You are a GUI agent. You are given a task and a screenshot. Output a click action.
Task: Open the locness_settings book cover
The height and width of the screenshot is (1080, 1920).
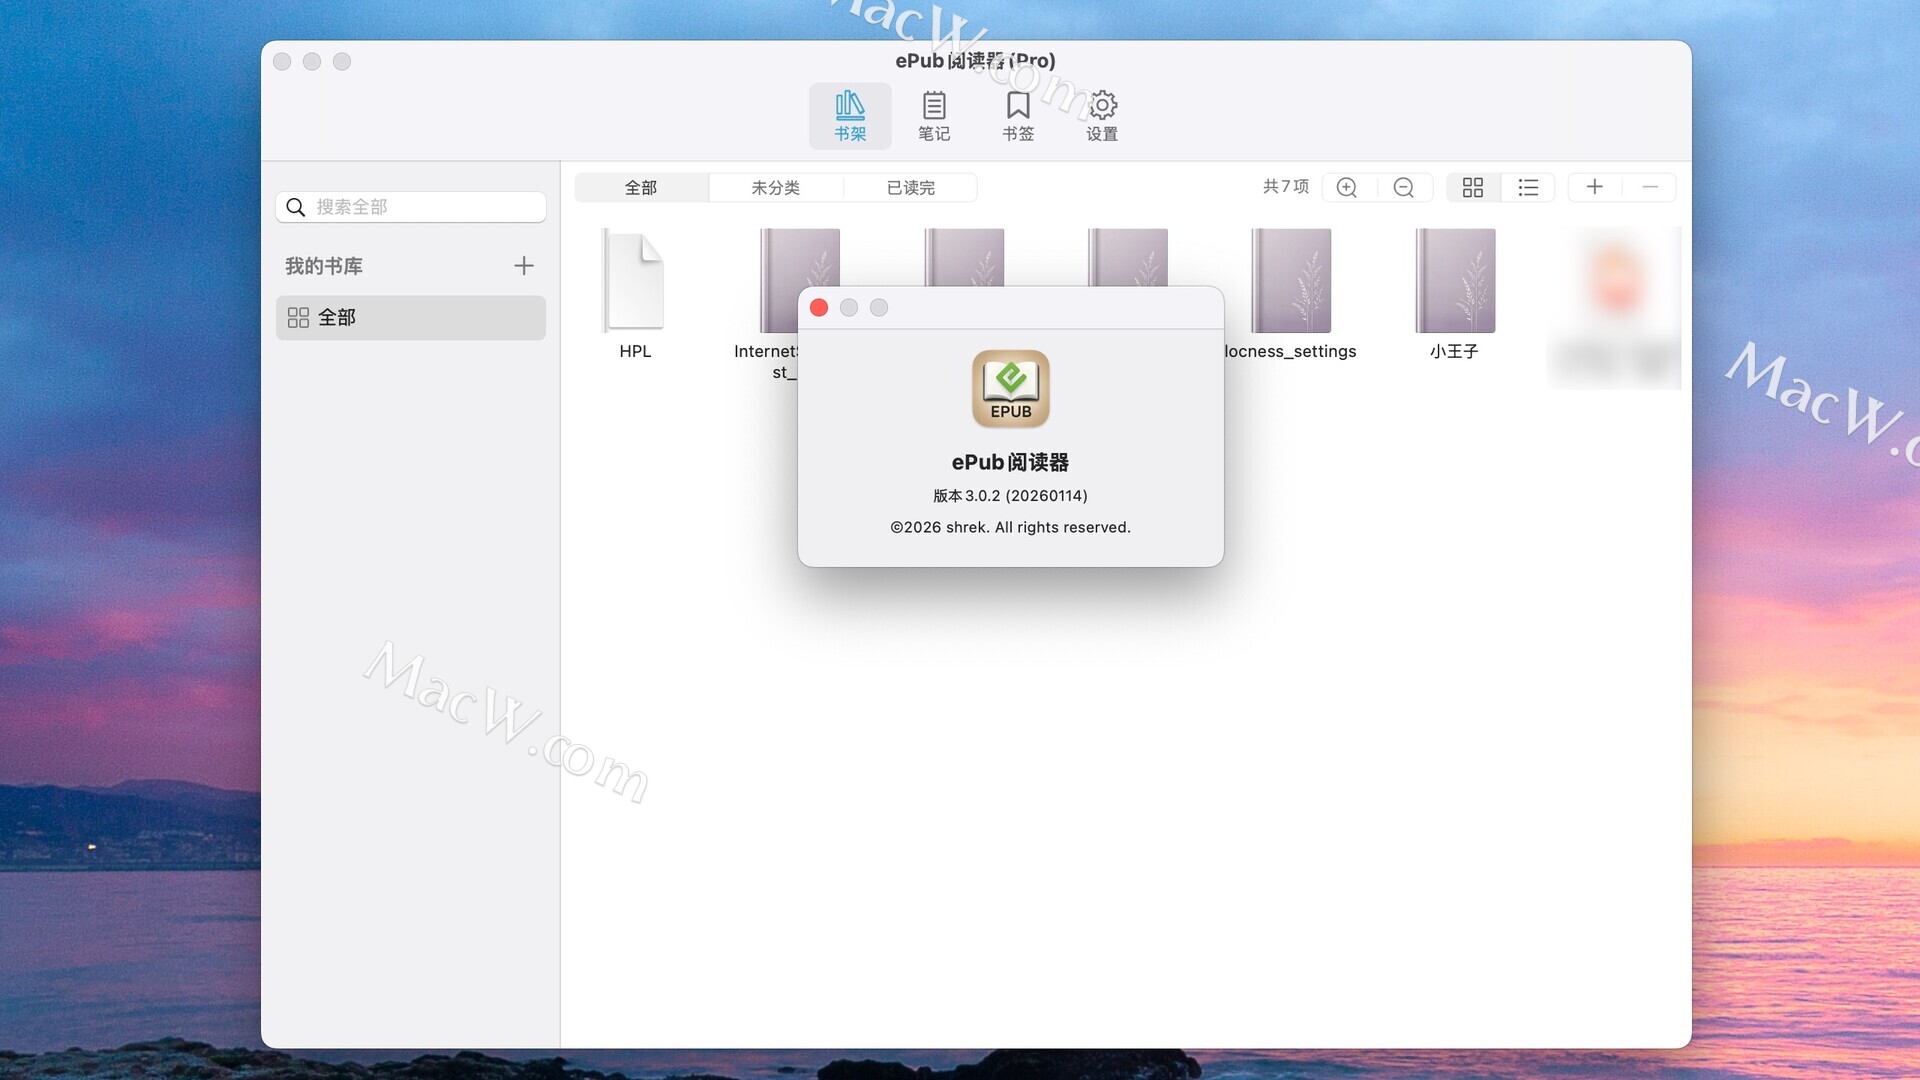coord(1290,281)
